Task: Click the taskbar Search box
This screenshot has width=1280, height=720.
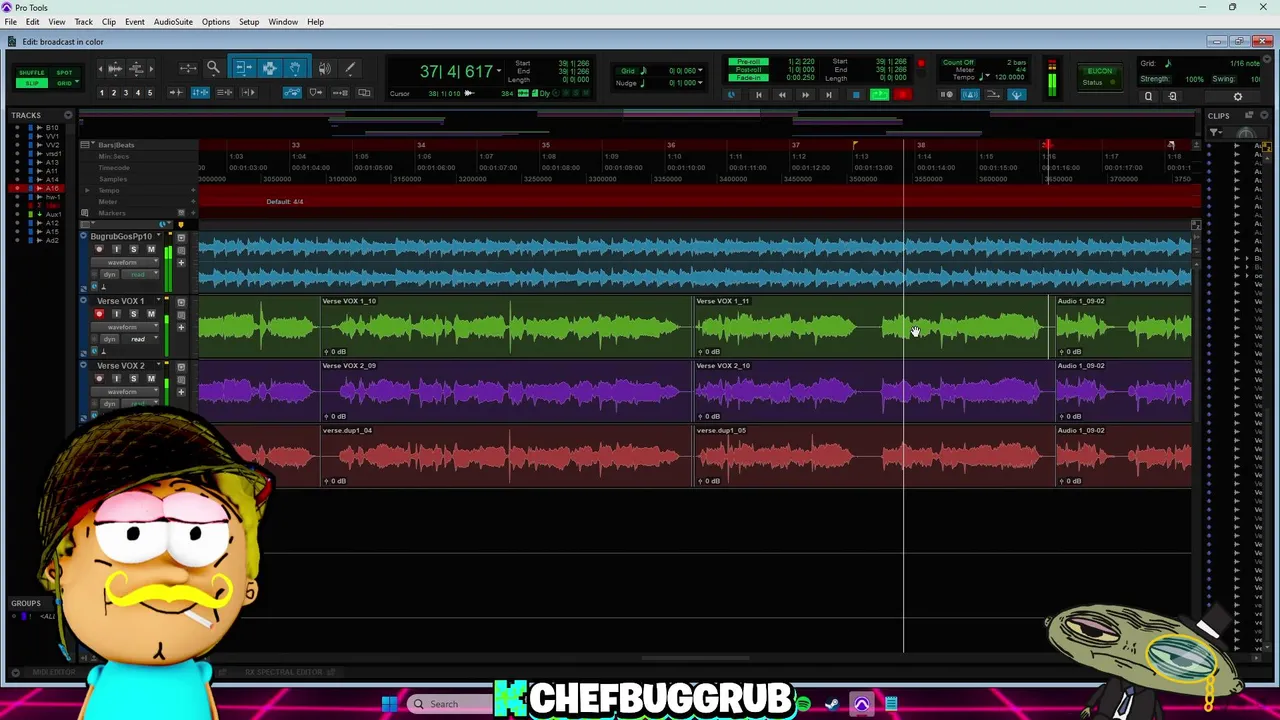Action: [450, 704]
